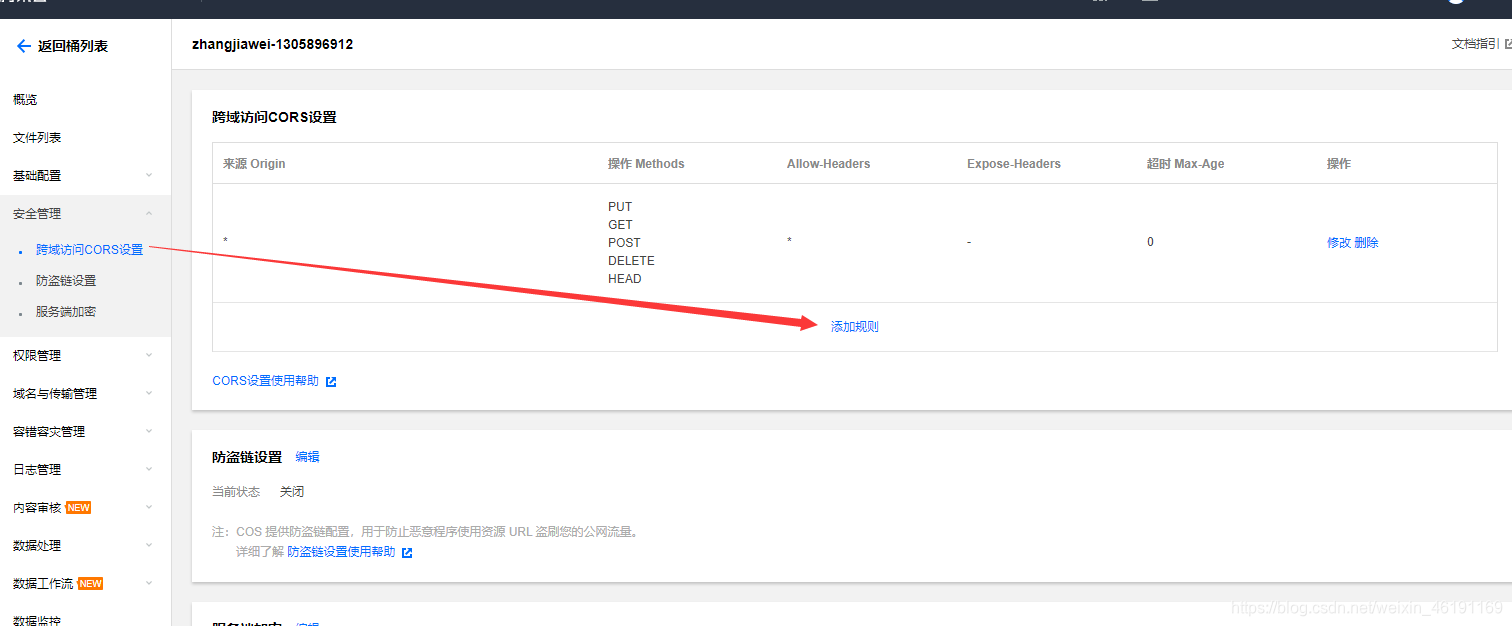The height and width of the screenshot is (626, 1512).
Task: Click the 防盗链设置 section title
Action: 247,457
